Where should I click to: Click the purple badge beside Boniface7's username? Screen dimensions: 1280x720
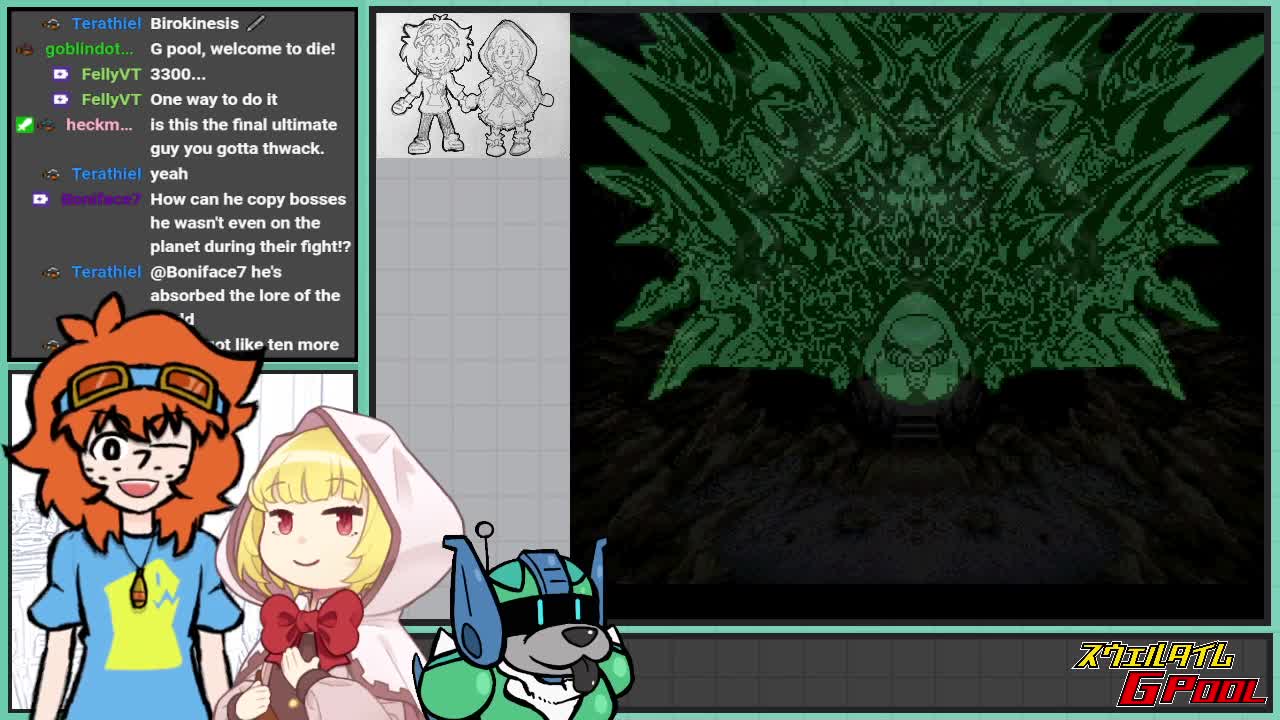pos(40,199)
